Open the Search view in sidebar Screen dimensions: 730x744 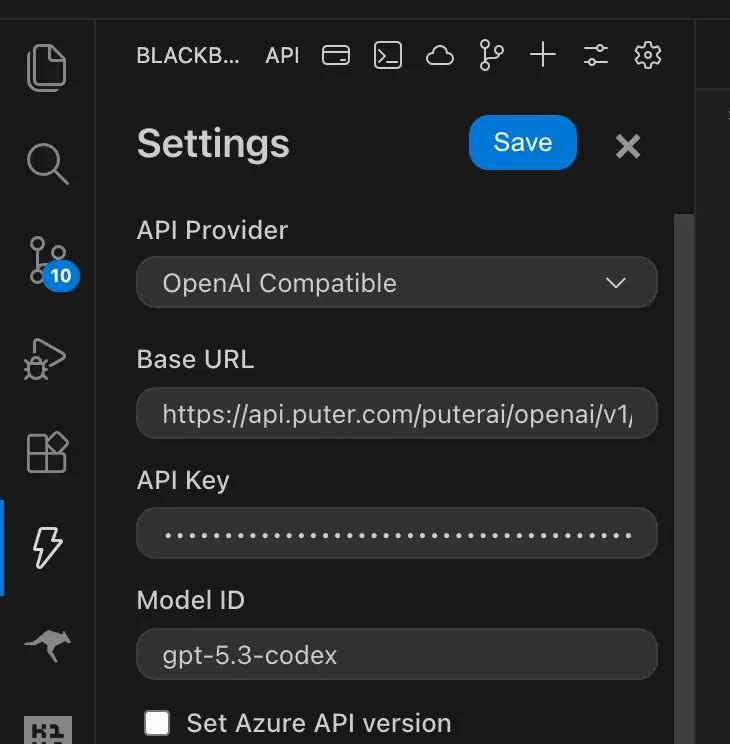tap(47, 163)
